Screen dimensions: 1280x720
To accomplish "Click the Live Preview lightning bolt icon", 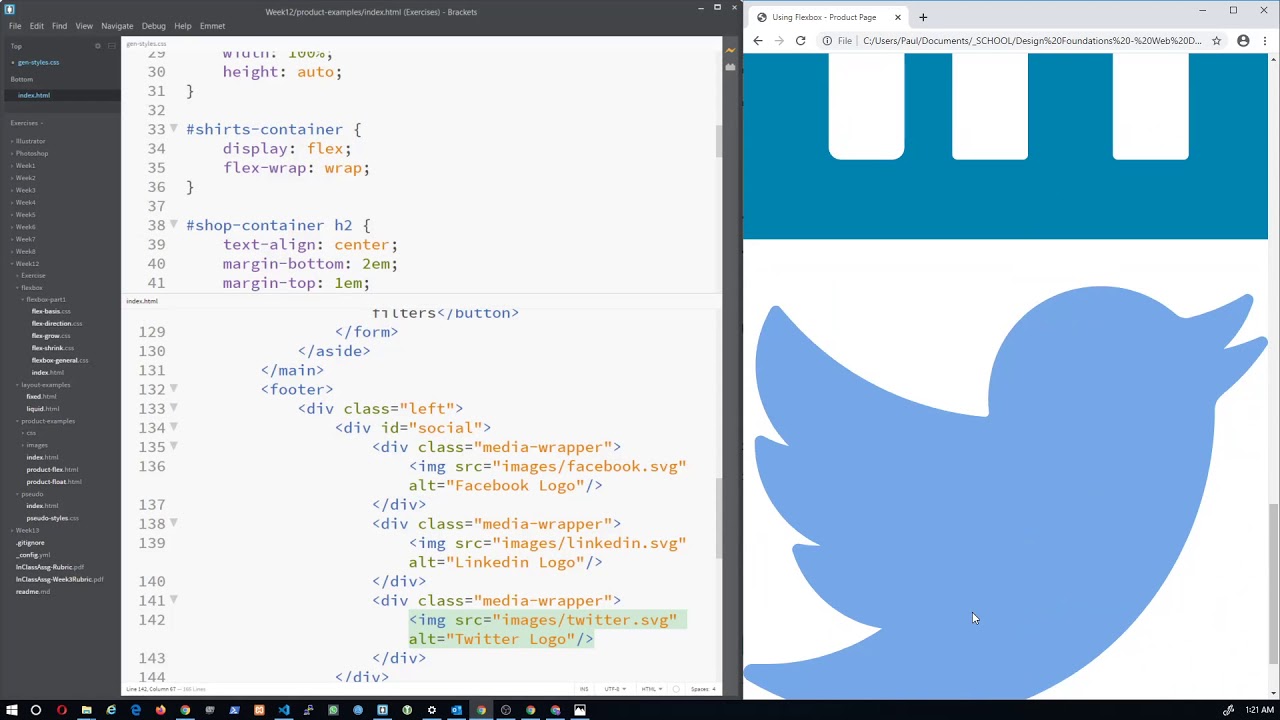I will 730,49.
